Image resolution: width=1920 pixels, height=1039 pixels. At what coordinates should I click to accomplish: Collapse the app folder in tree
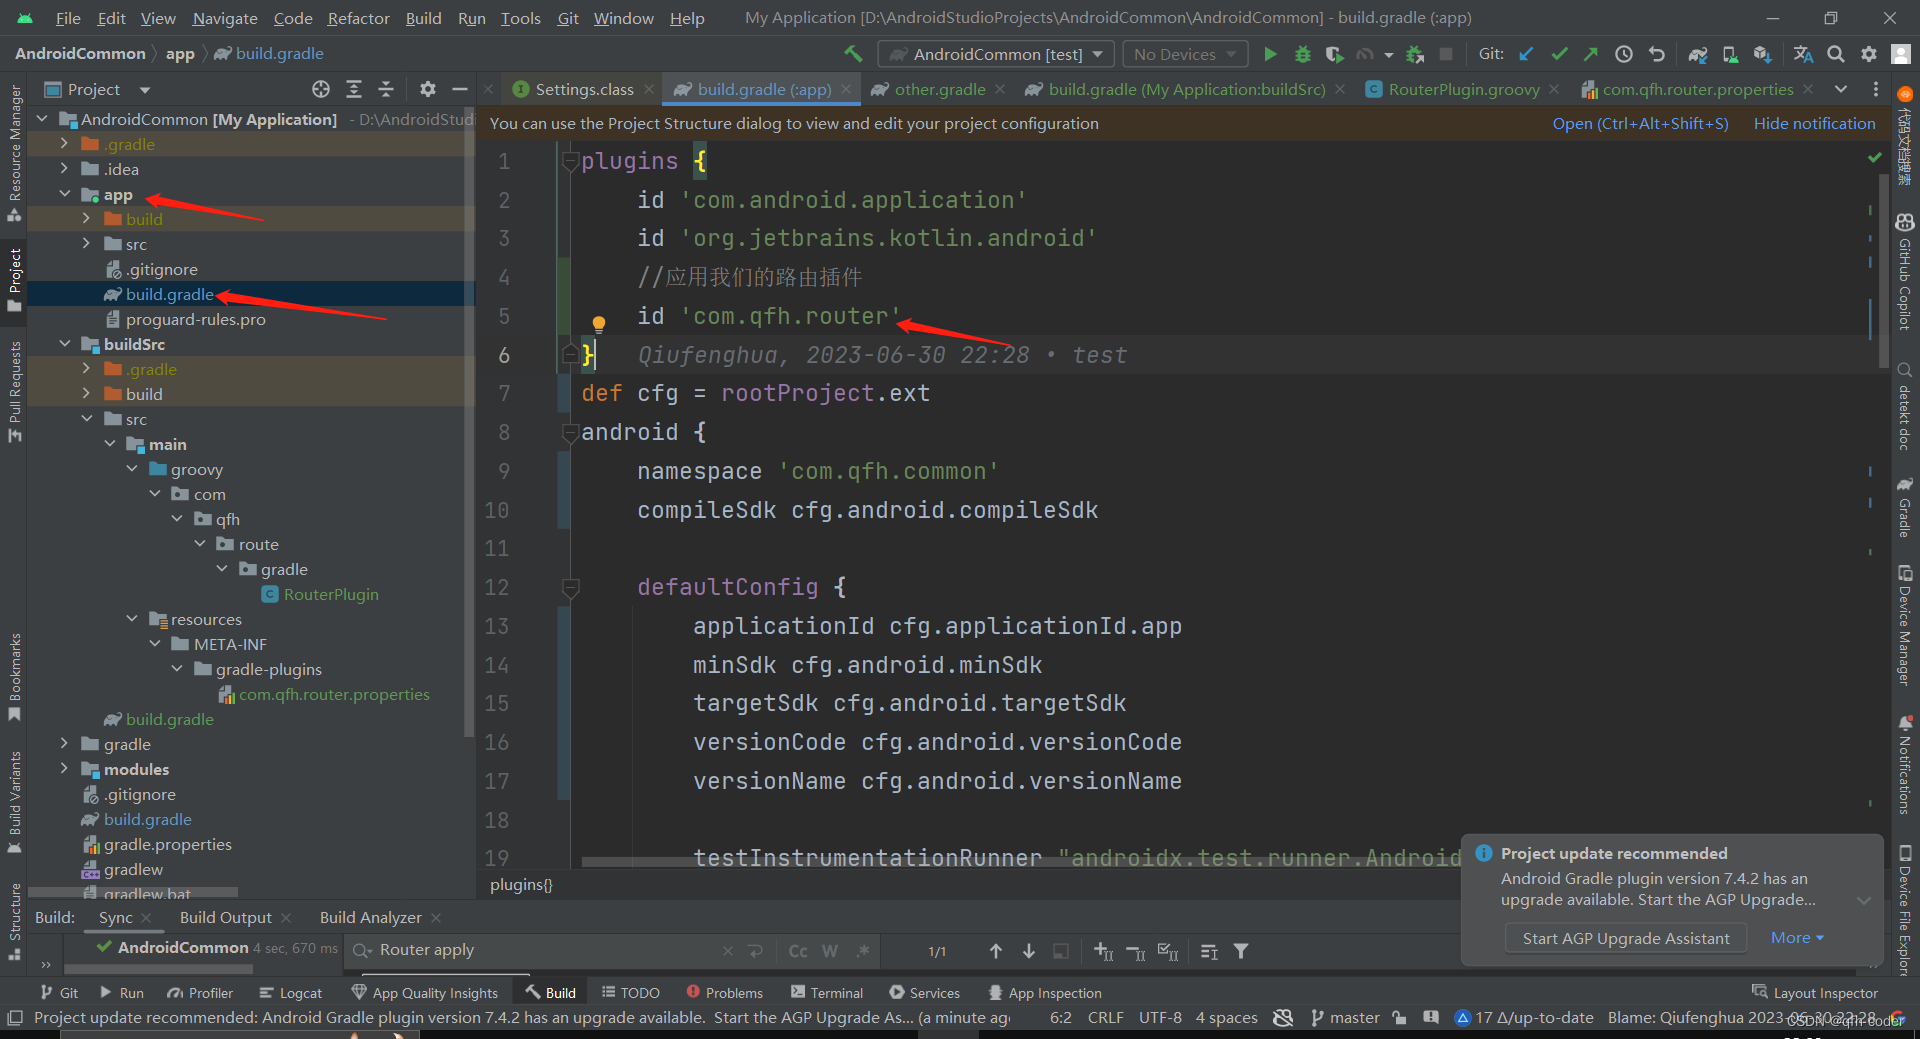click(65, 194)
